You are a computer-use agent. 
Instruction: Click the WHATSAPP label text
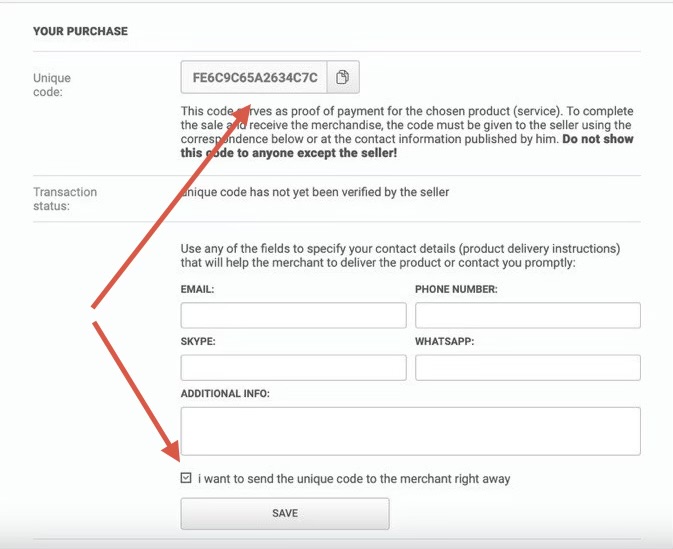coord(444,341)
